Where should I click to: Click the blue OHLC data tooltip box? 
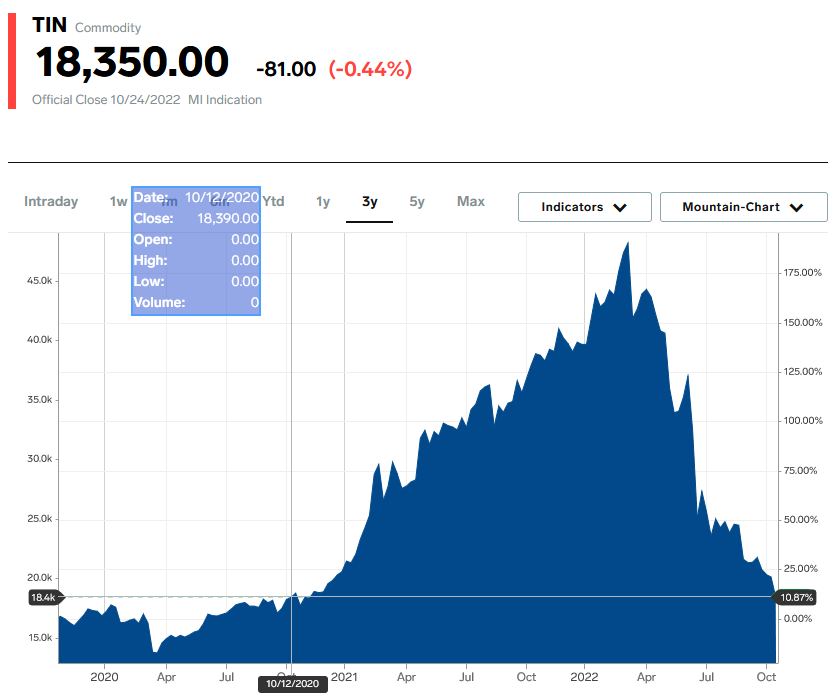[x=196, y=251]
